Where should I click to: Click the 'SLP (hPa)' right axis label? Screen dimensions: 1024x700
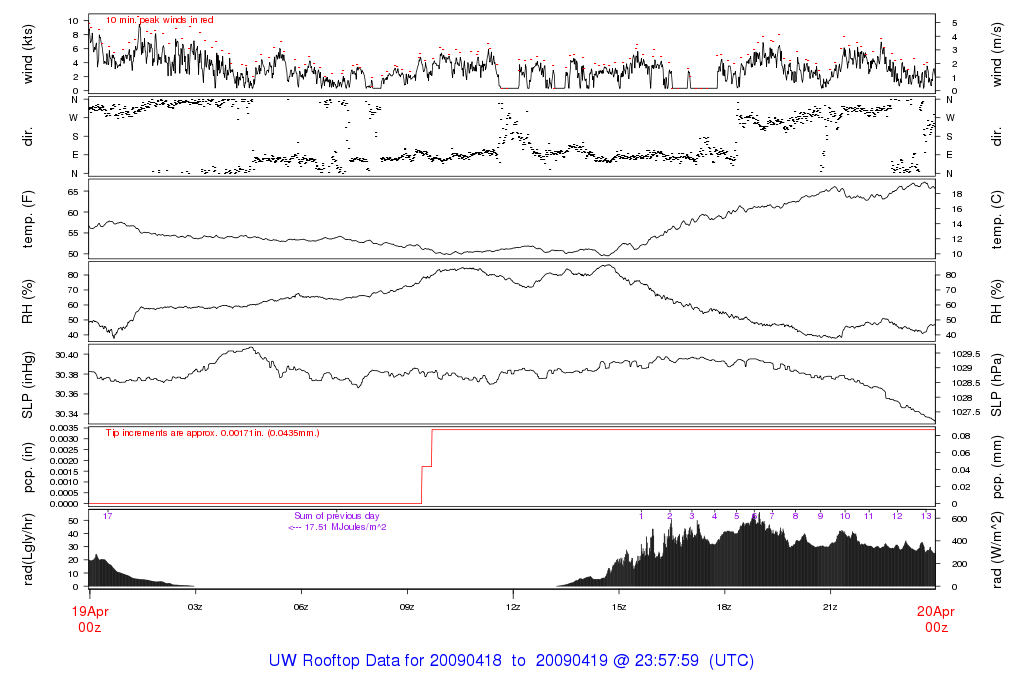point(997,385)
